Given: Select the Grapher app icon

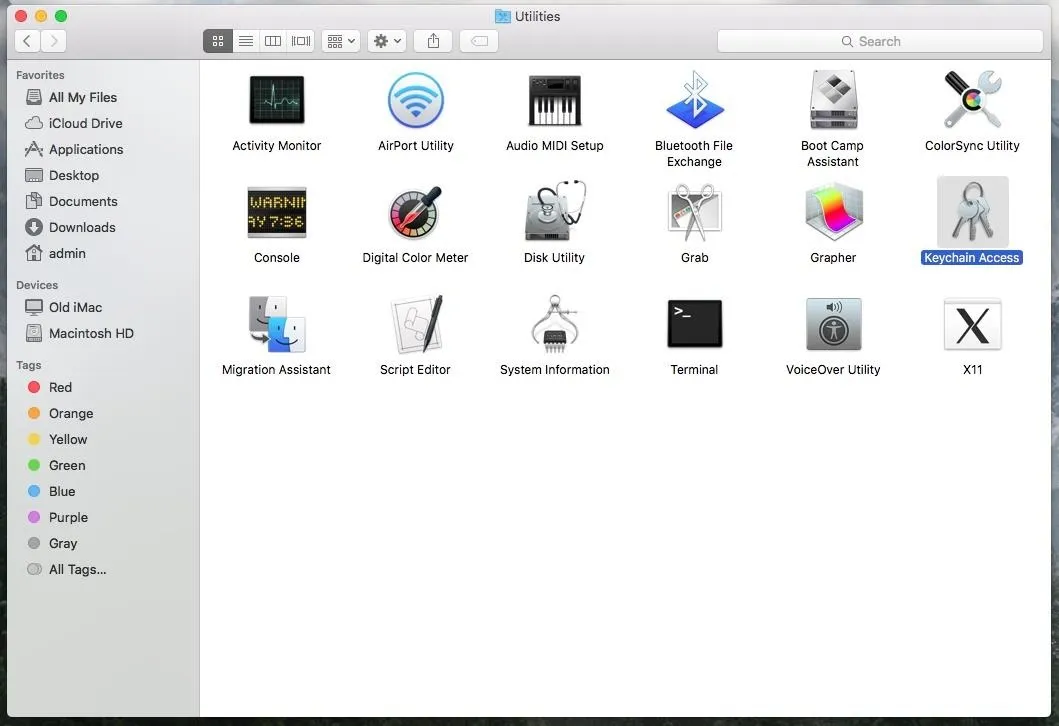Looking at the screenshot, I should click(833, 212).
